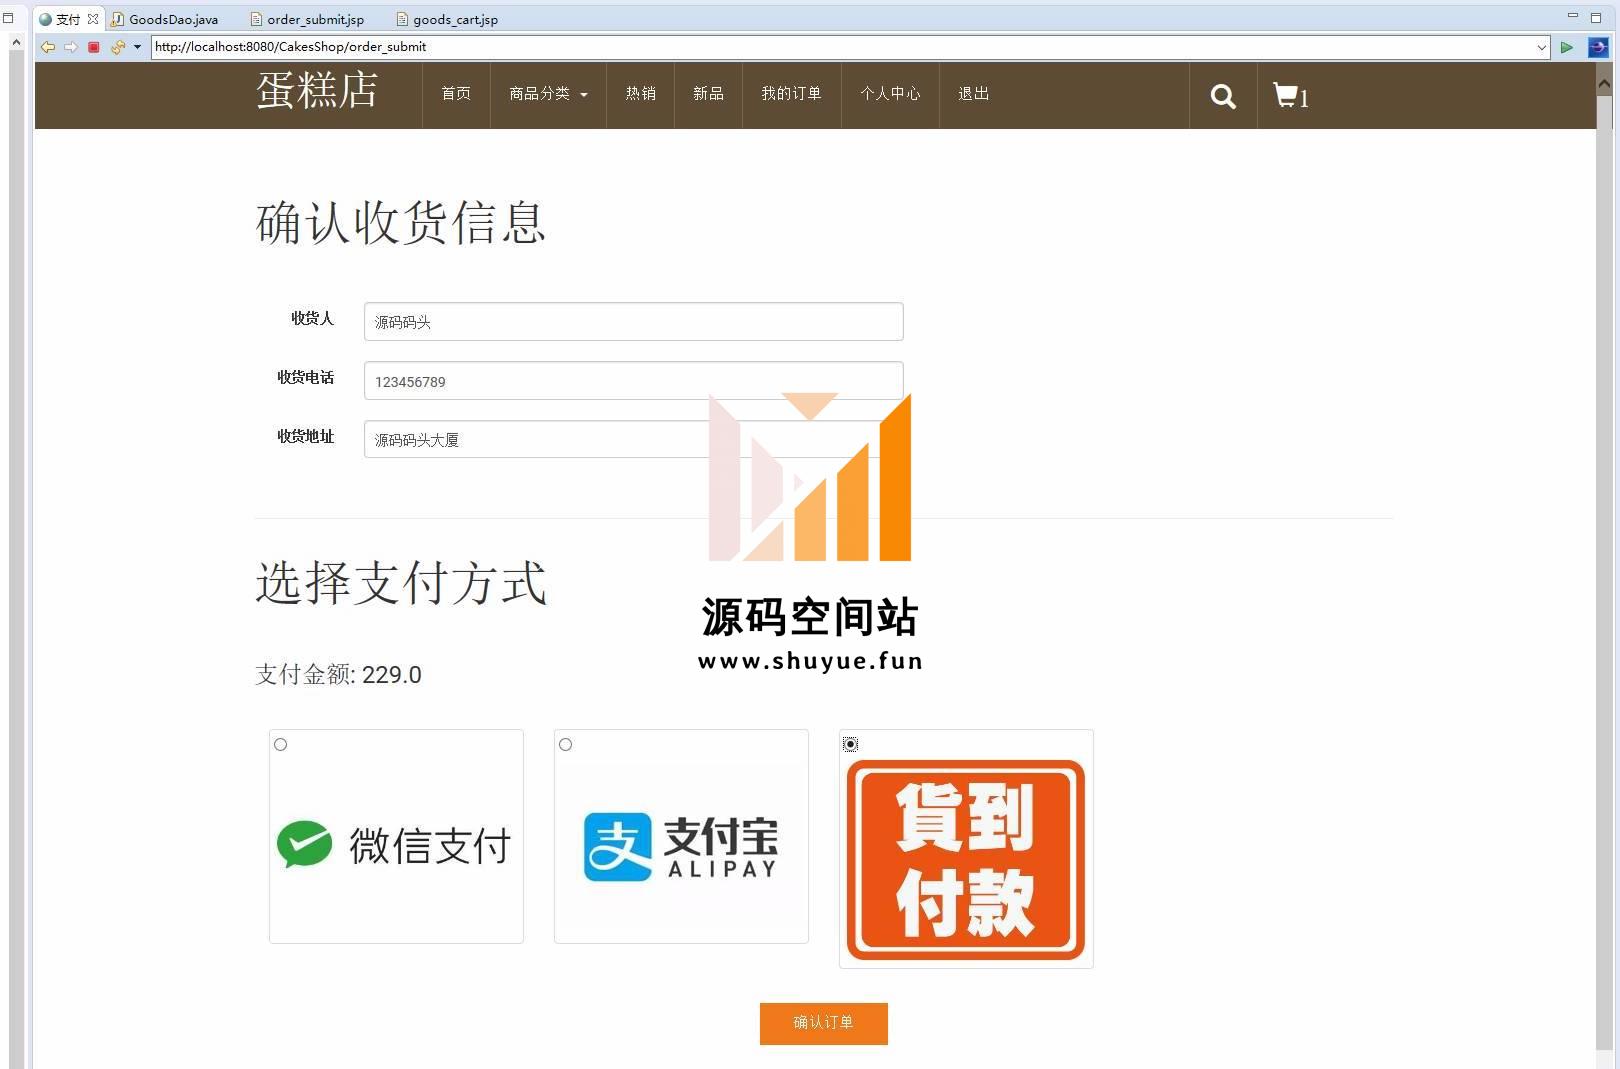Click the green go-to-URL arrow icon
The height and width of the screenshot is (1069, 1620).
(1567, 47)
